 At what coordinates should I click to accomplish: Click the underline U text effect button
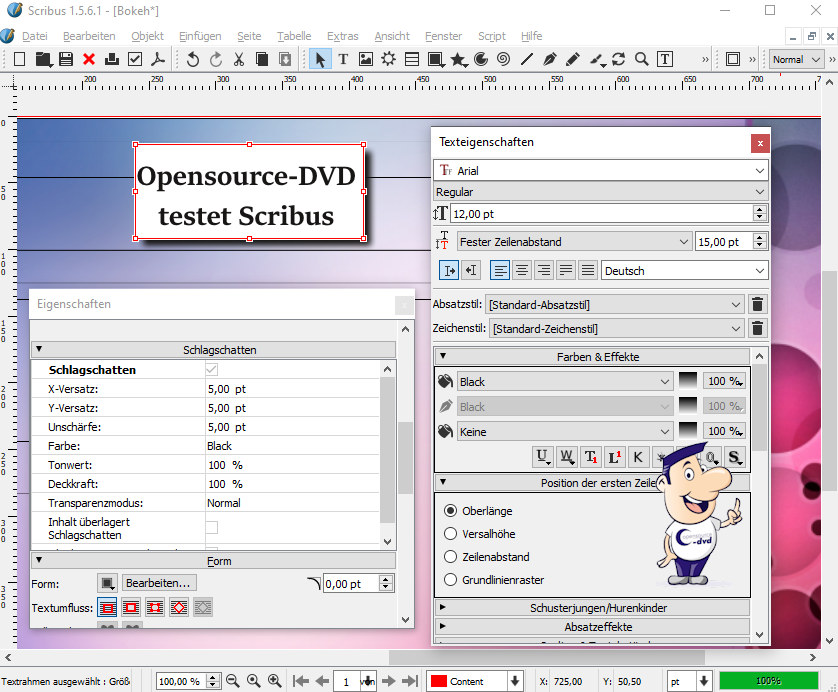[543, 457]
